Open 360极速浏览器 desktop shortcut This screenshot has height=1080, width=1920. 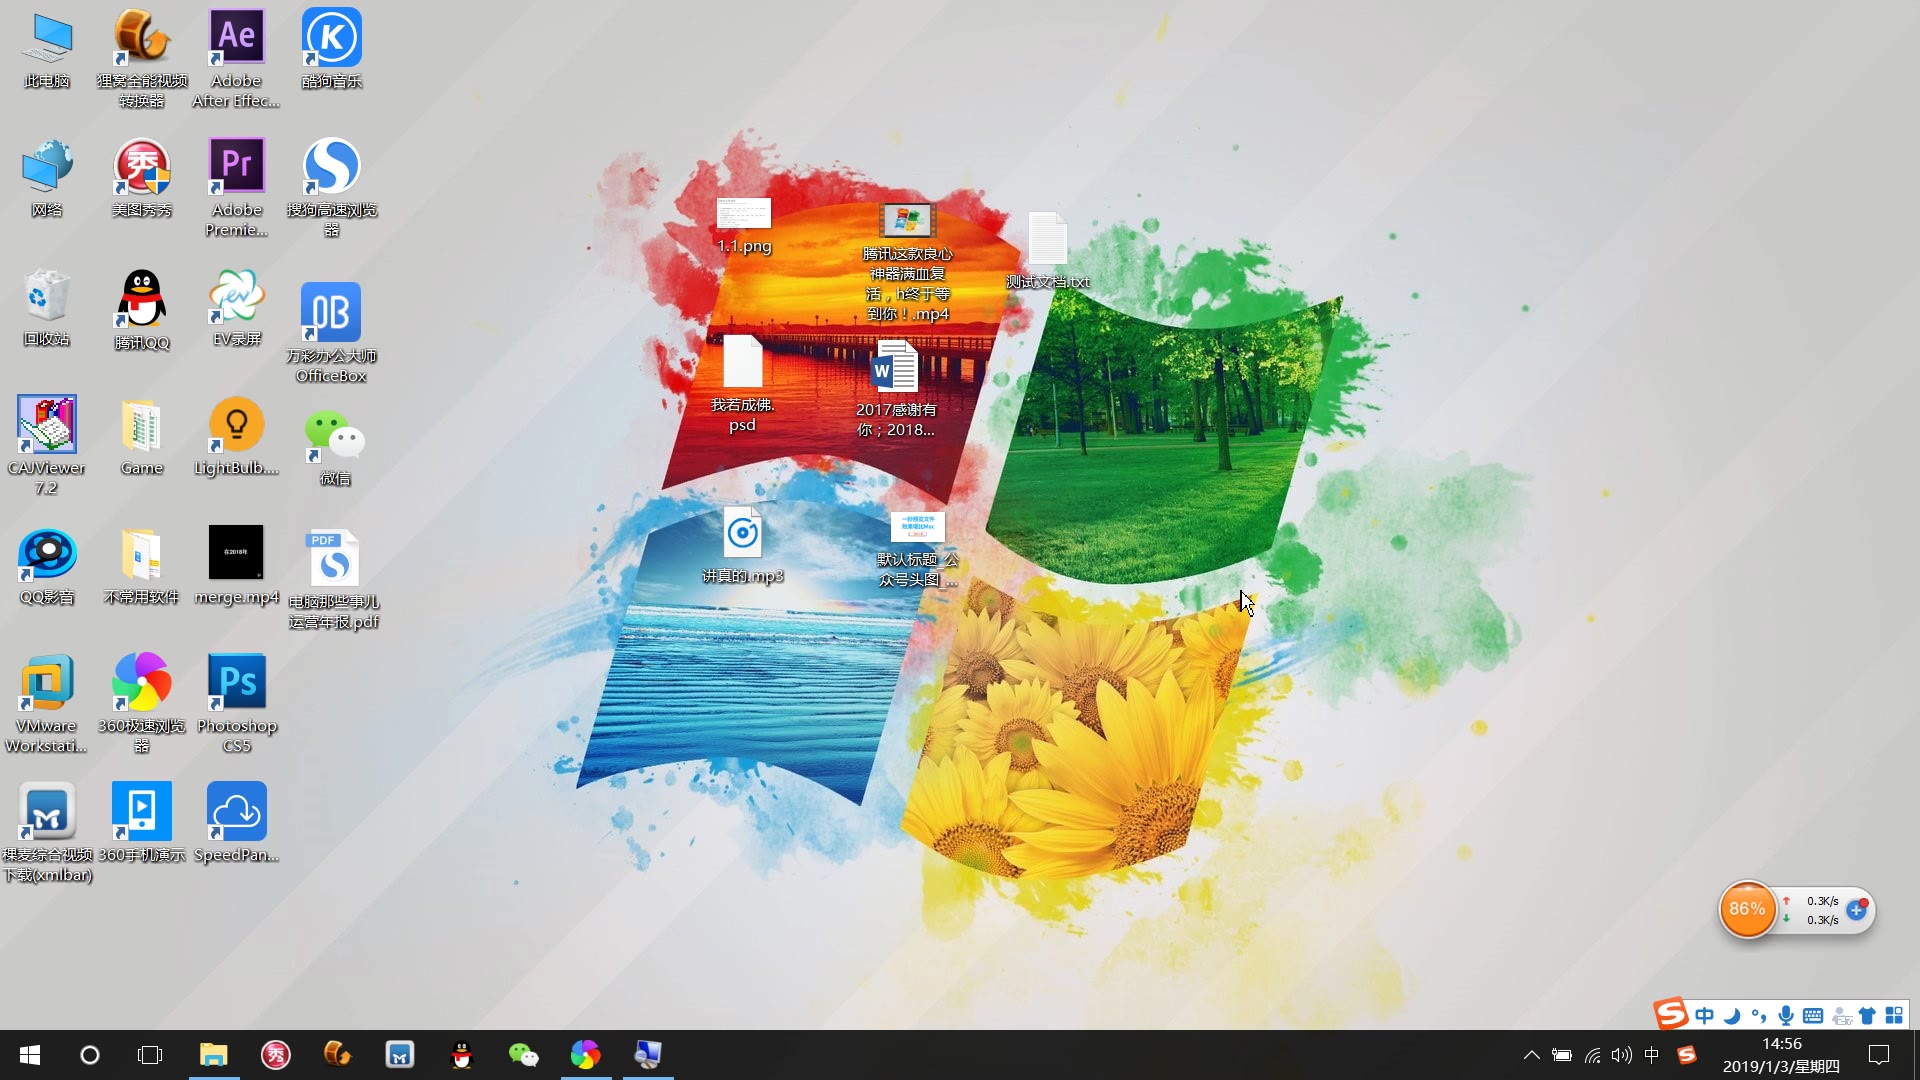(x=142, y=703)
